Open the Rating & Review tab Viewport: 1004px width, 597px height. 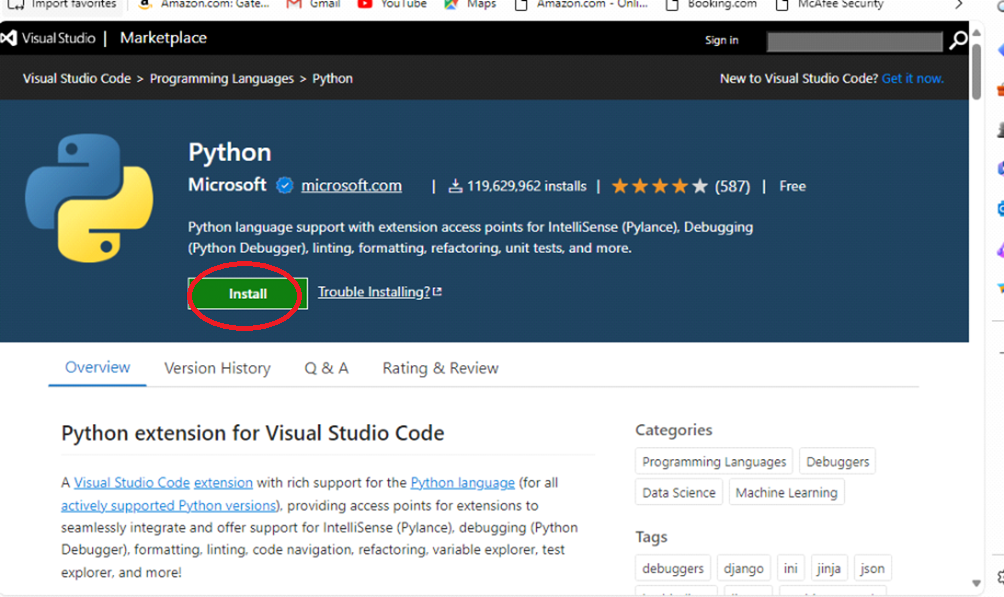440,368
